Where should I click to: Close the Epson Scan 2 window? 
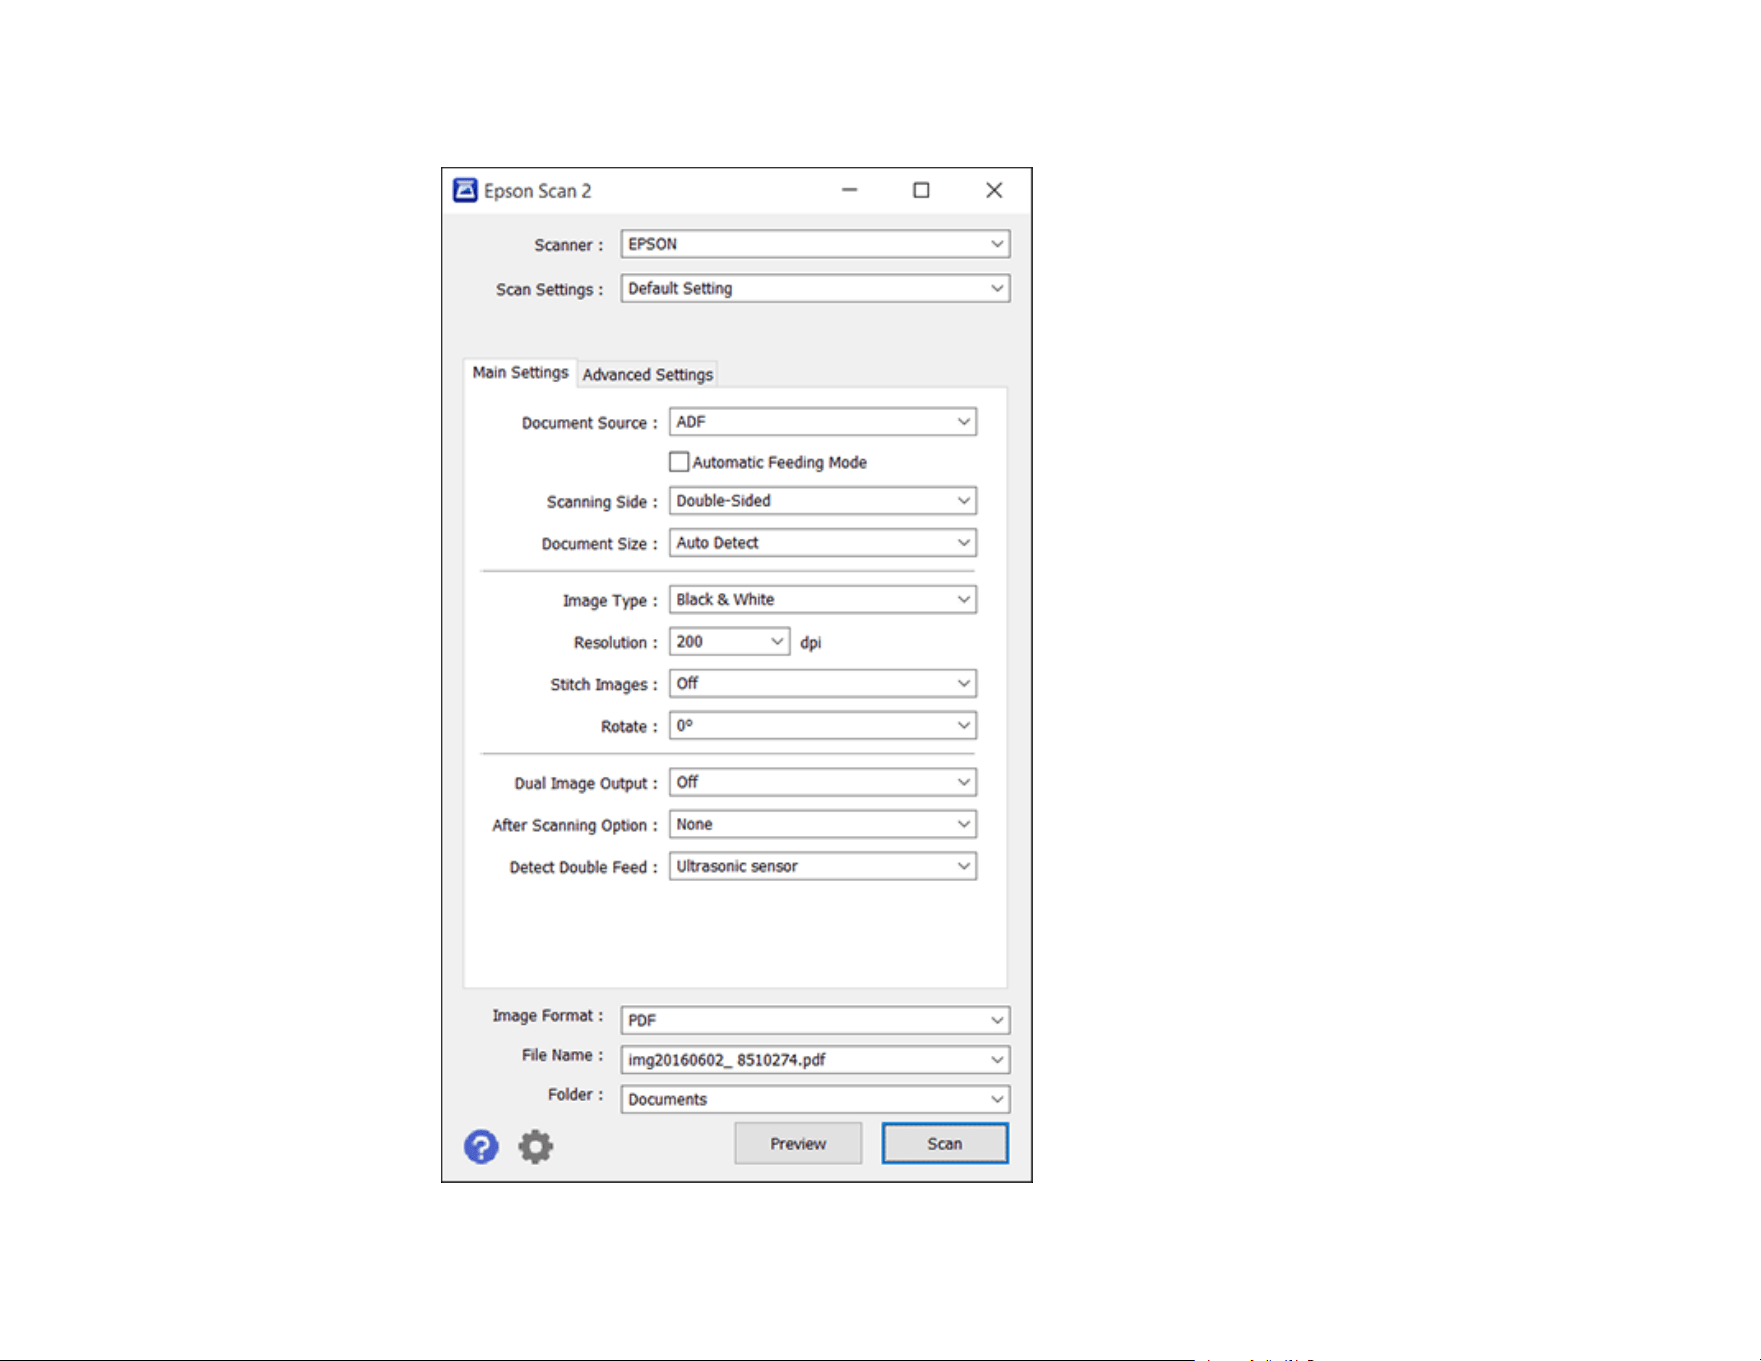pos(994,190)
